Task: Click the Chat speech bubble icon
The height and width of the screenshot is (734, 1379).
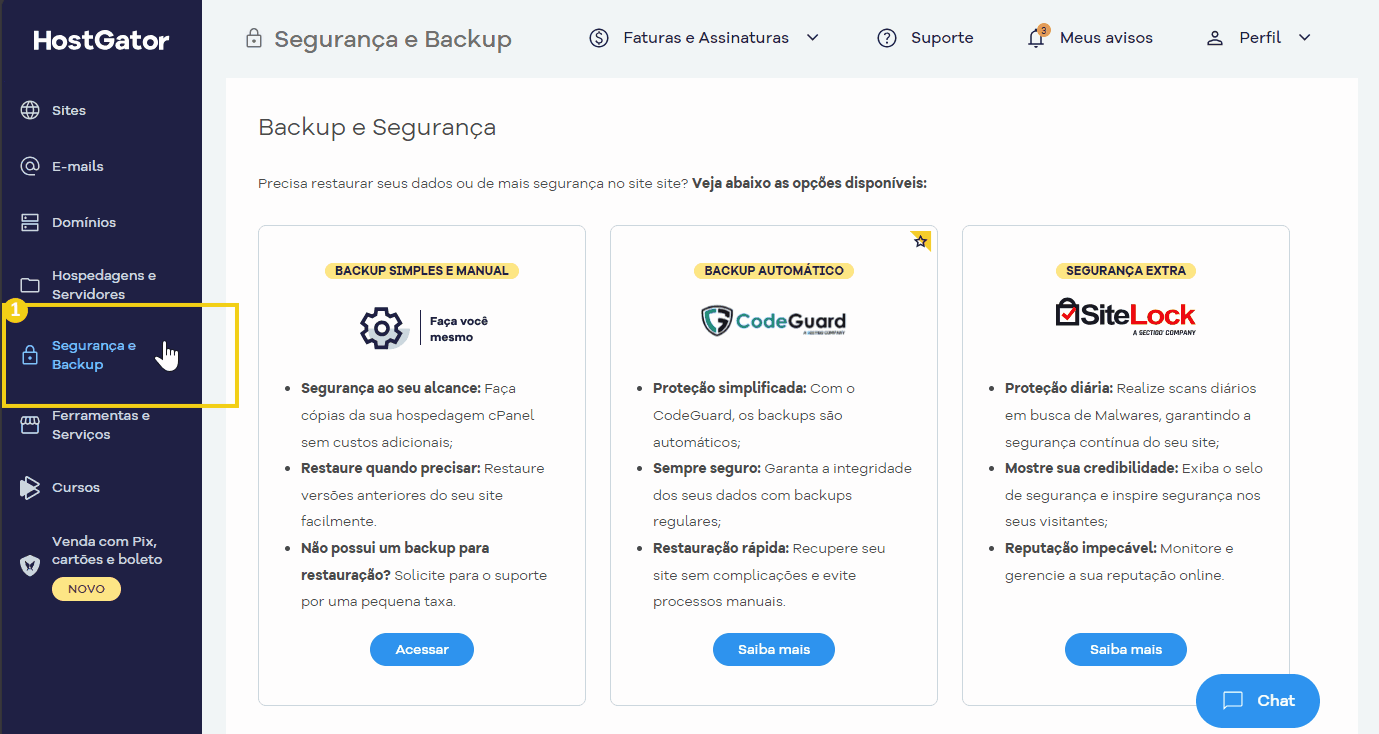Action: 1233,700
